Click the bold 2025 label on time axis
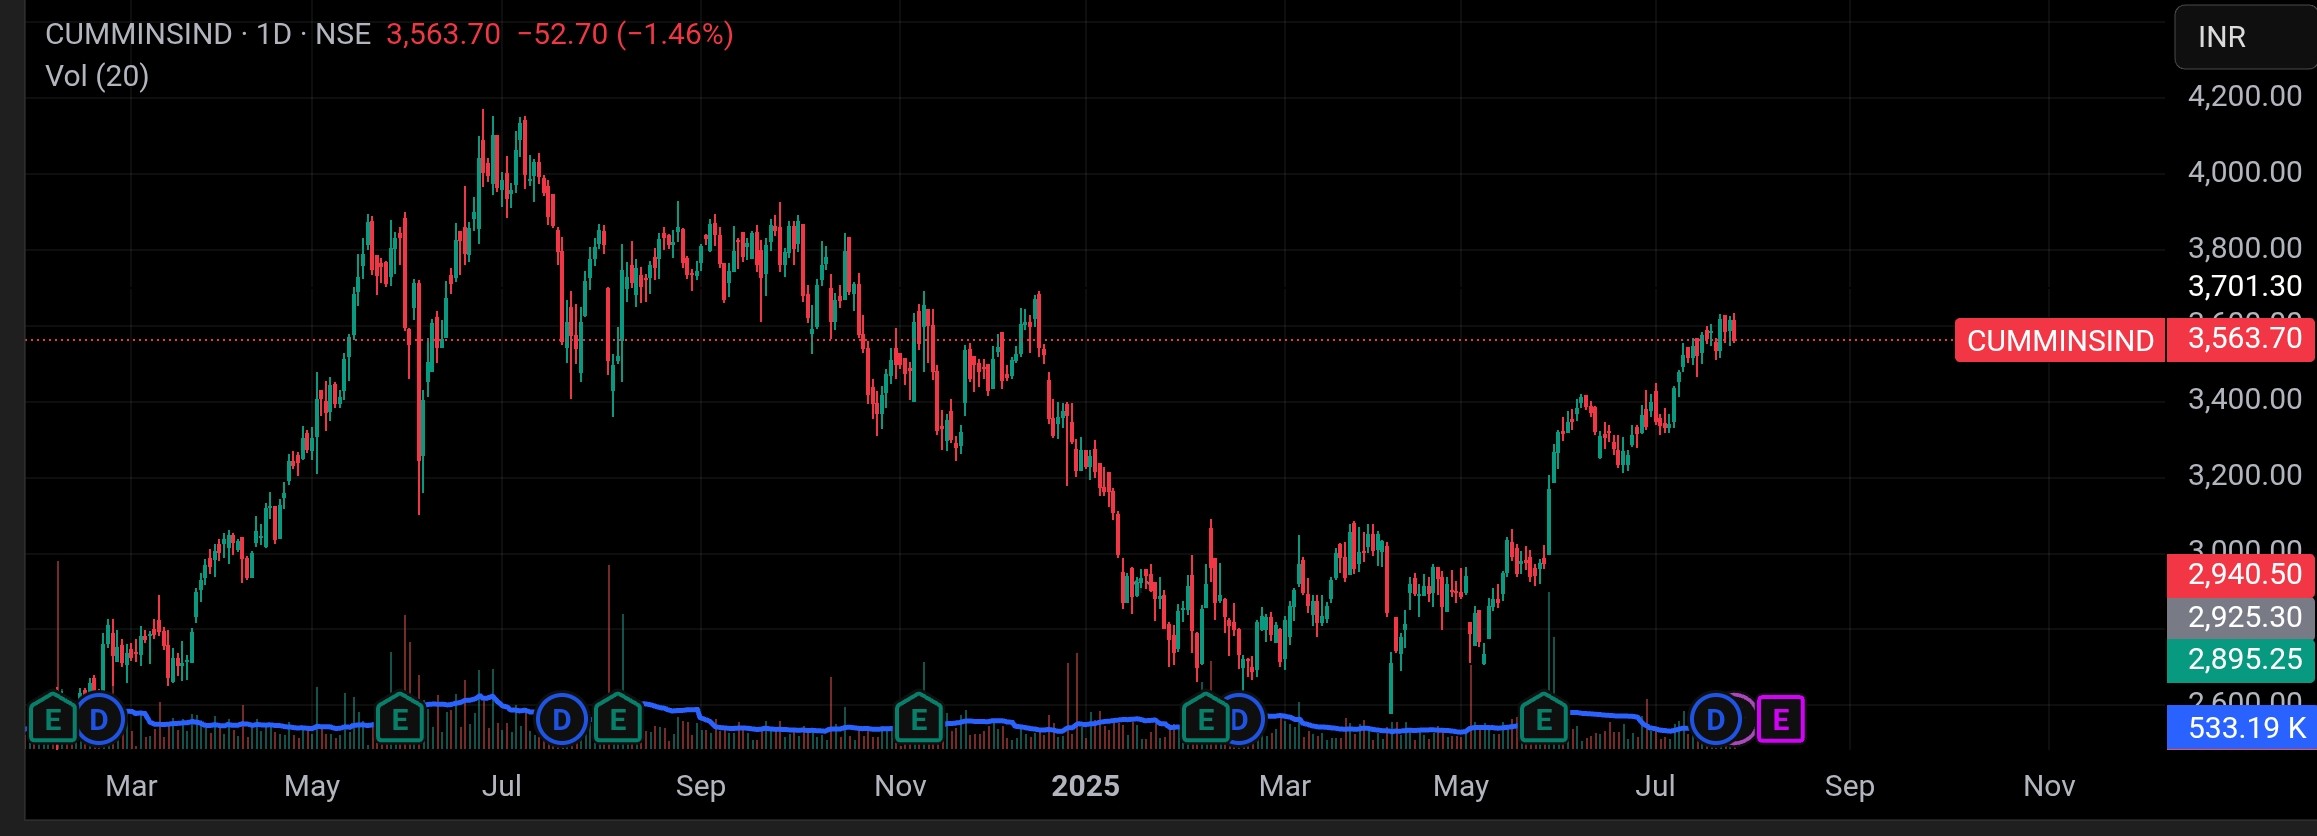The image size is (2317, 836). pyautogui.click(x=1085, y=786)
